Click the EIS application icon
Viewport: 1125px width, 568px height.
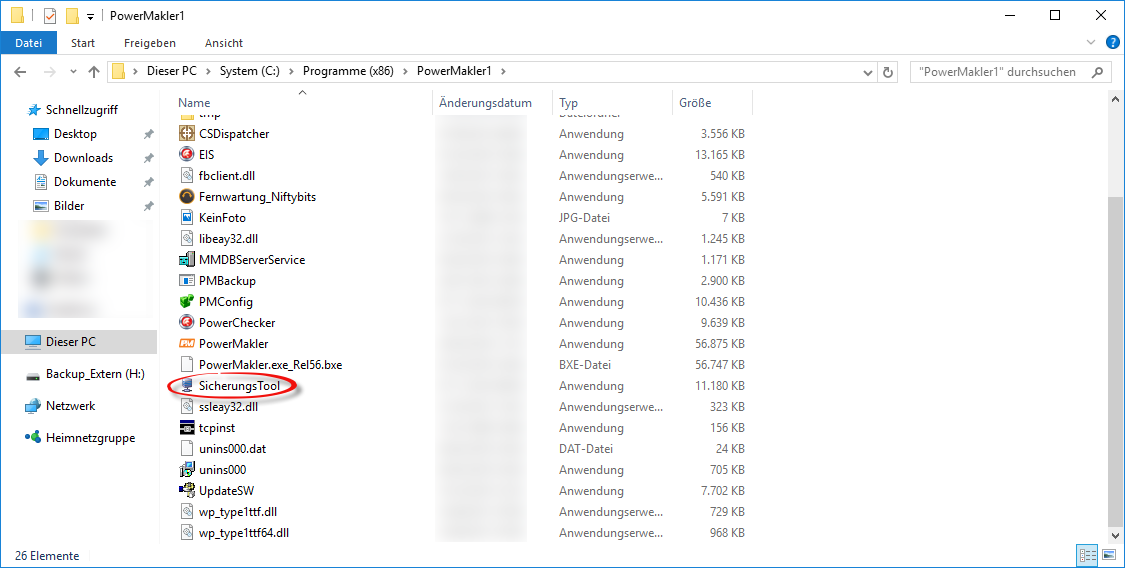pyautogui.click(x=187, y=154)
